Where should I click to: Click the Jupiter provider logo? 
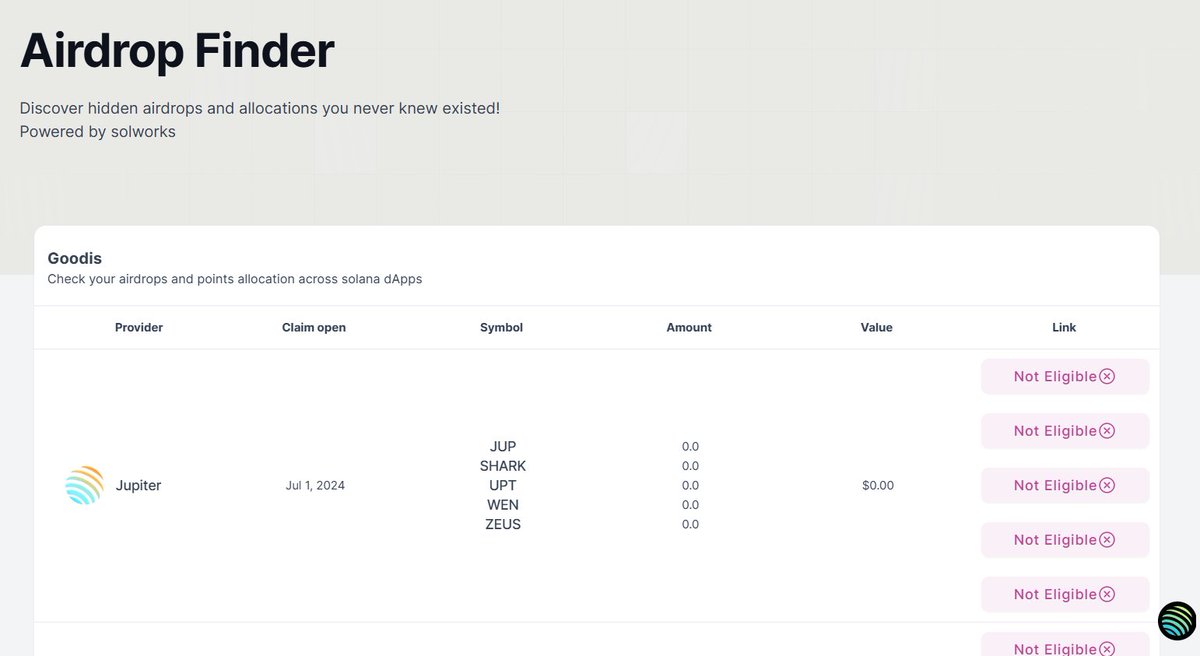84,485
